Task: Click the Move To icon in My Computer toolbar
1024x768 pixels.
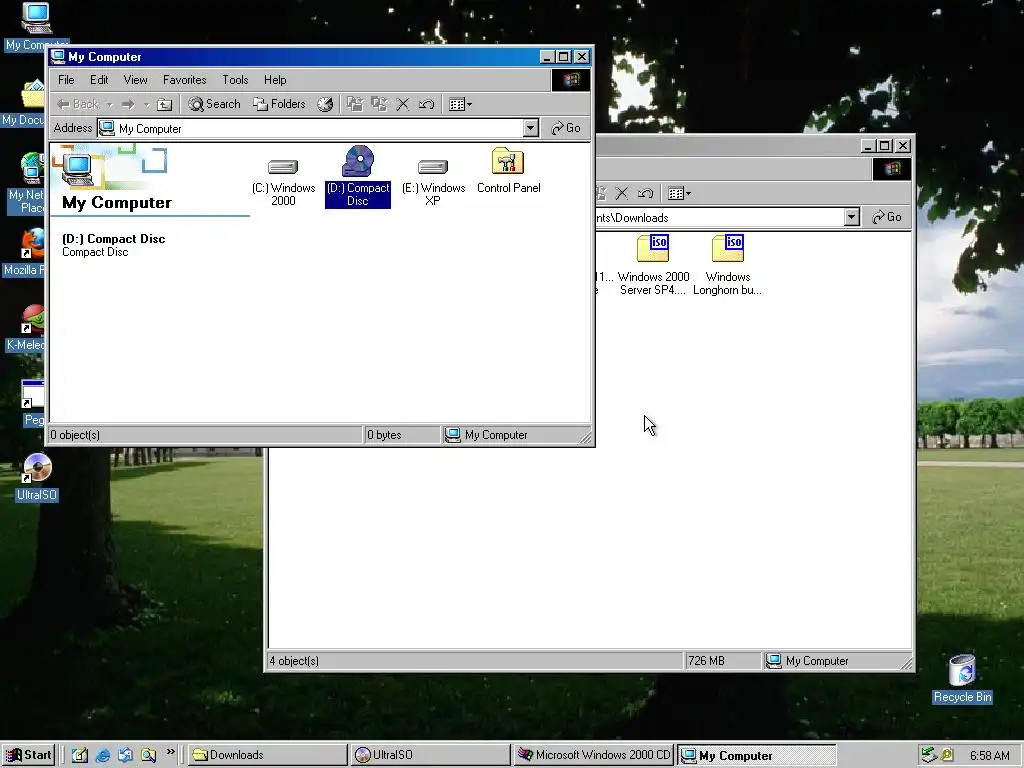Action: click(355, 104)
